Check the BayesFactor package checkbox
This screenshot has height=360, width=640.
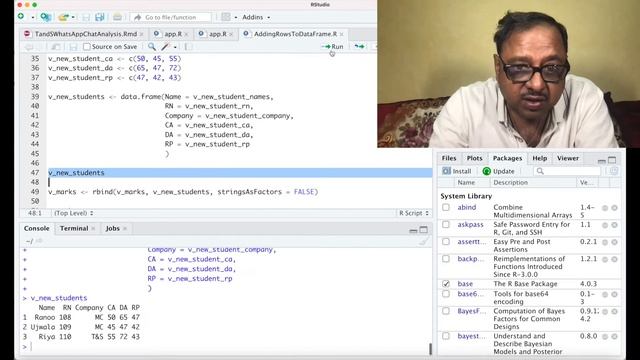point(446,311)
